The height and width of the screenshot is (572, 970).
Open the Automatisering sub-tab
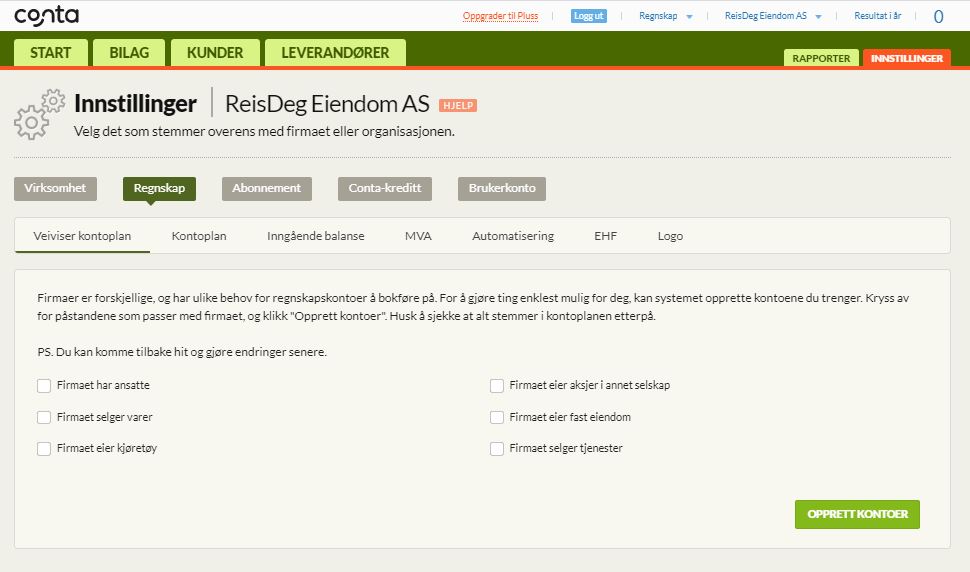click(x=513, y=236)
